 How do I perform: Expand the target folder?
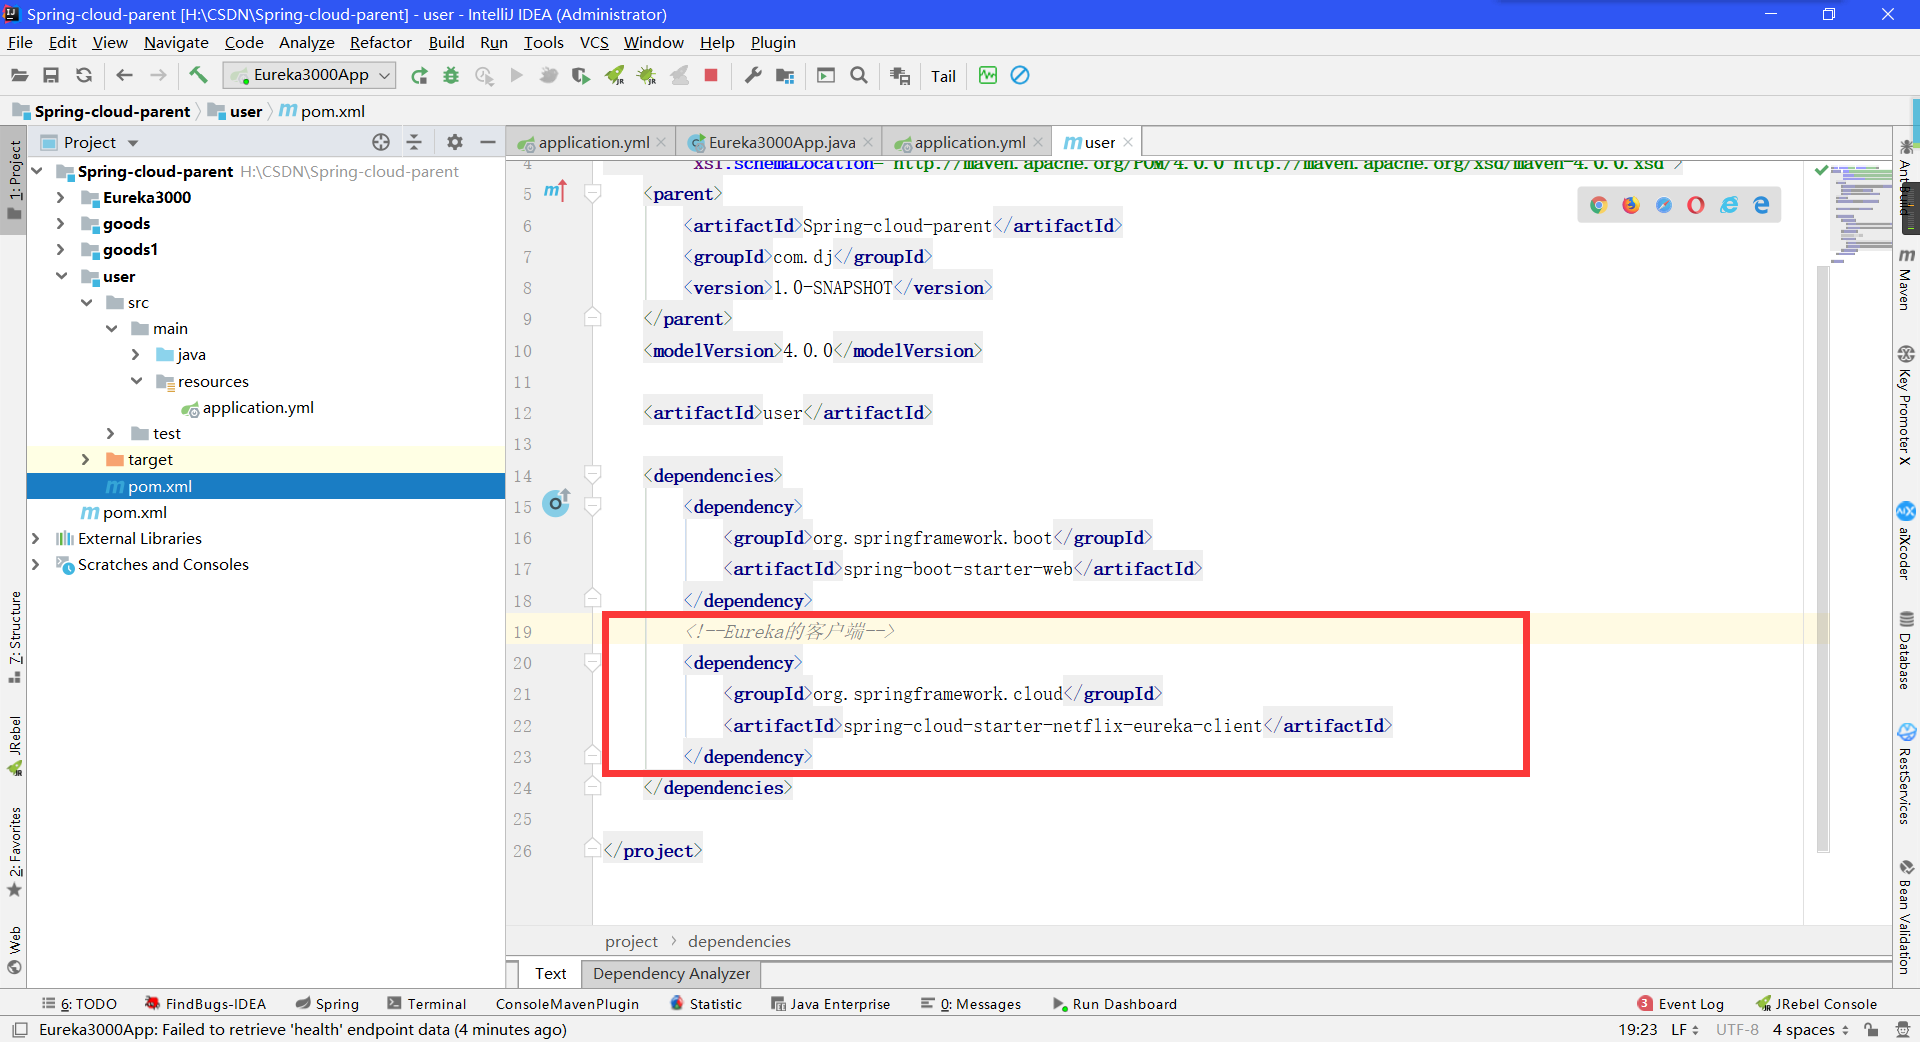point(86,460)
